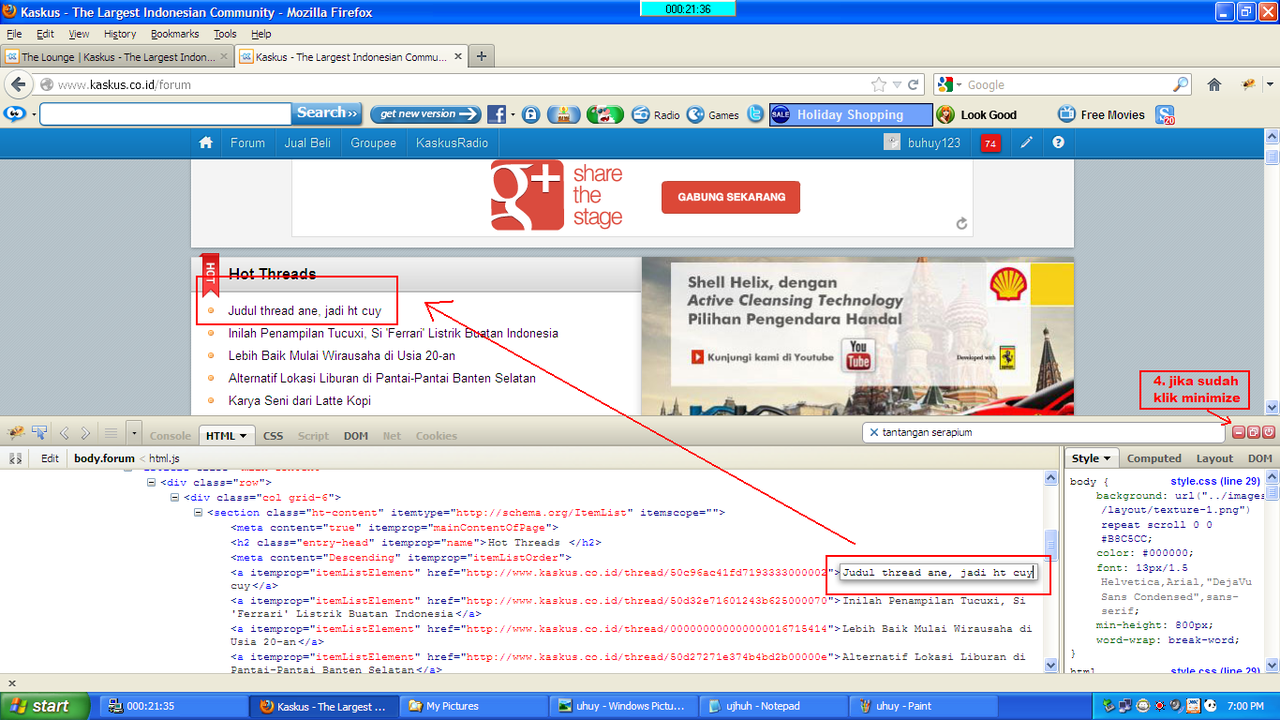Image resolution: width=1280 pixels, height=720 pixels.
Task: Click the Twitter icon in toolbar
Action: point(756,115)
